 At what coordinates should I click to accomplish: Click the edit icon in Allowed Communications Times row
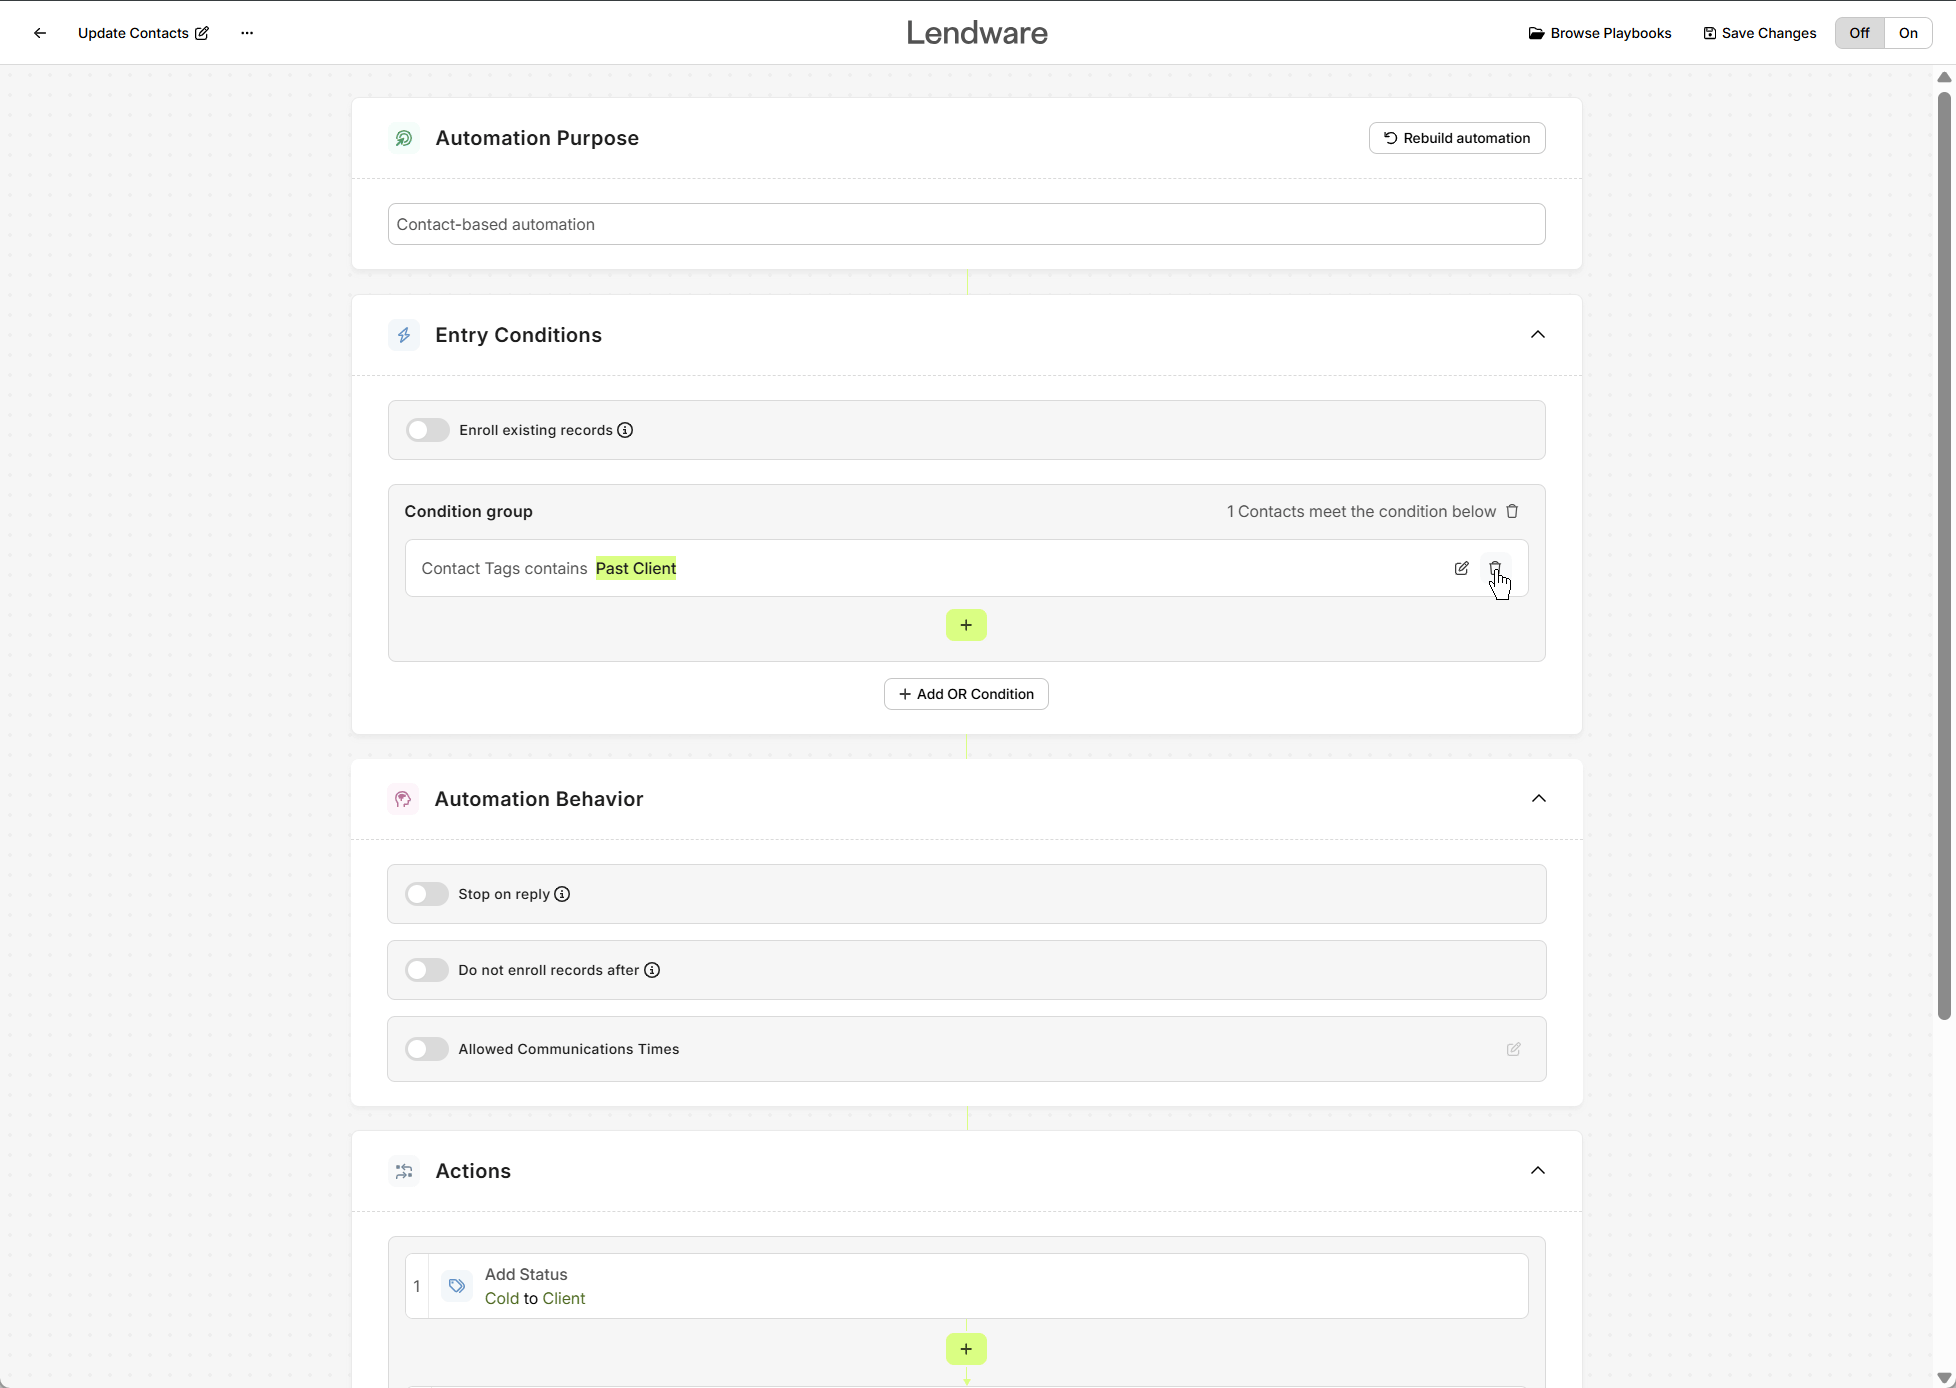[x=1513, y=1049]
